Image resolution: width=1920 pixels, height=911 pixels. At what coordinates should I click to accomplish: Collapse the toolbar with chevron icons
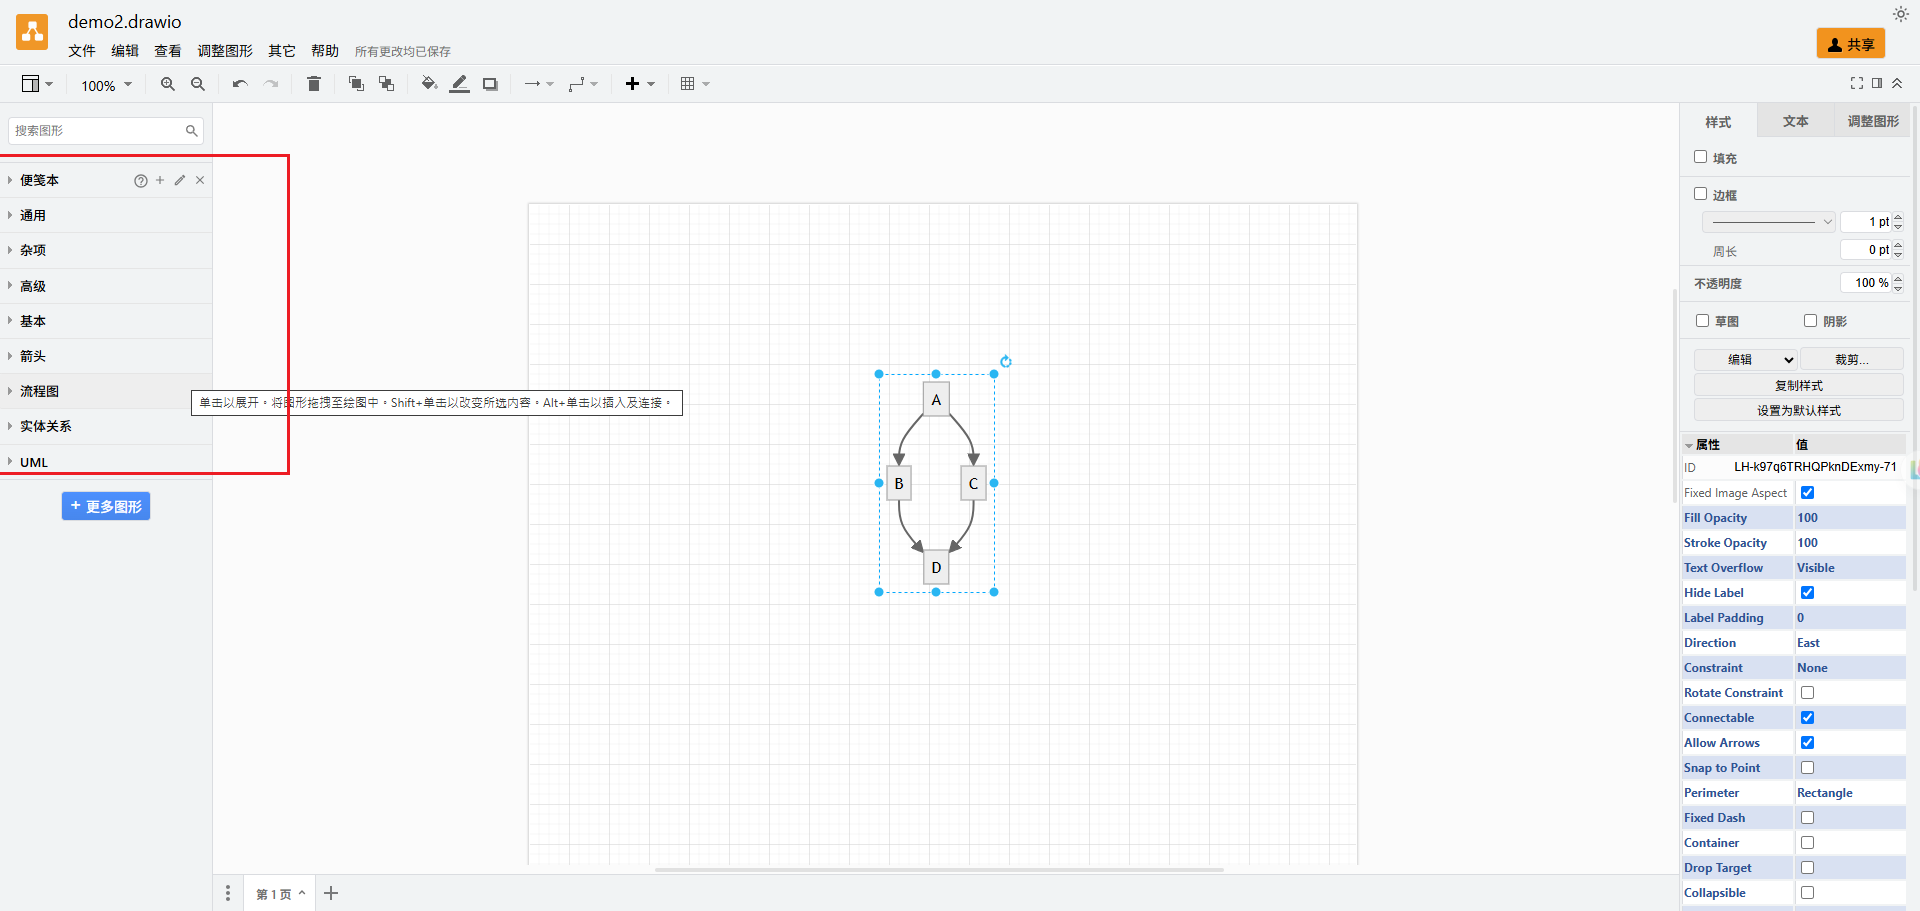point(1897,83)
